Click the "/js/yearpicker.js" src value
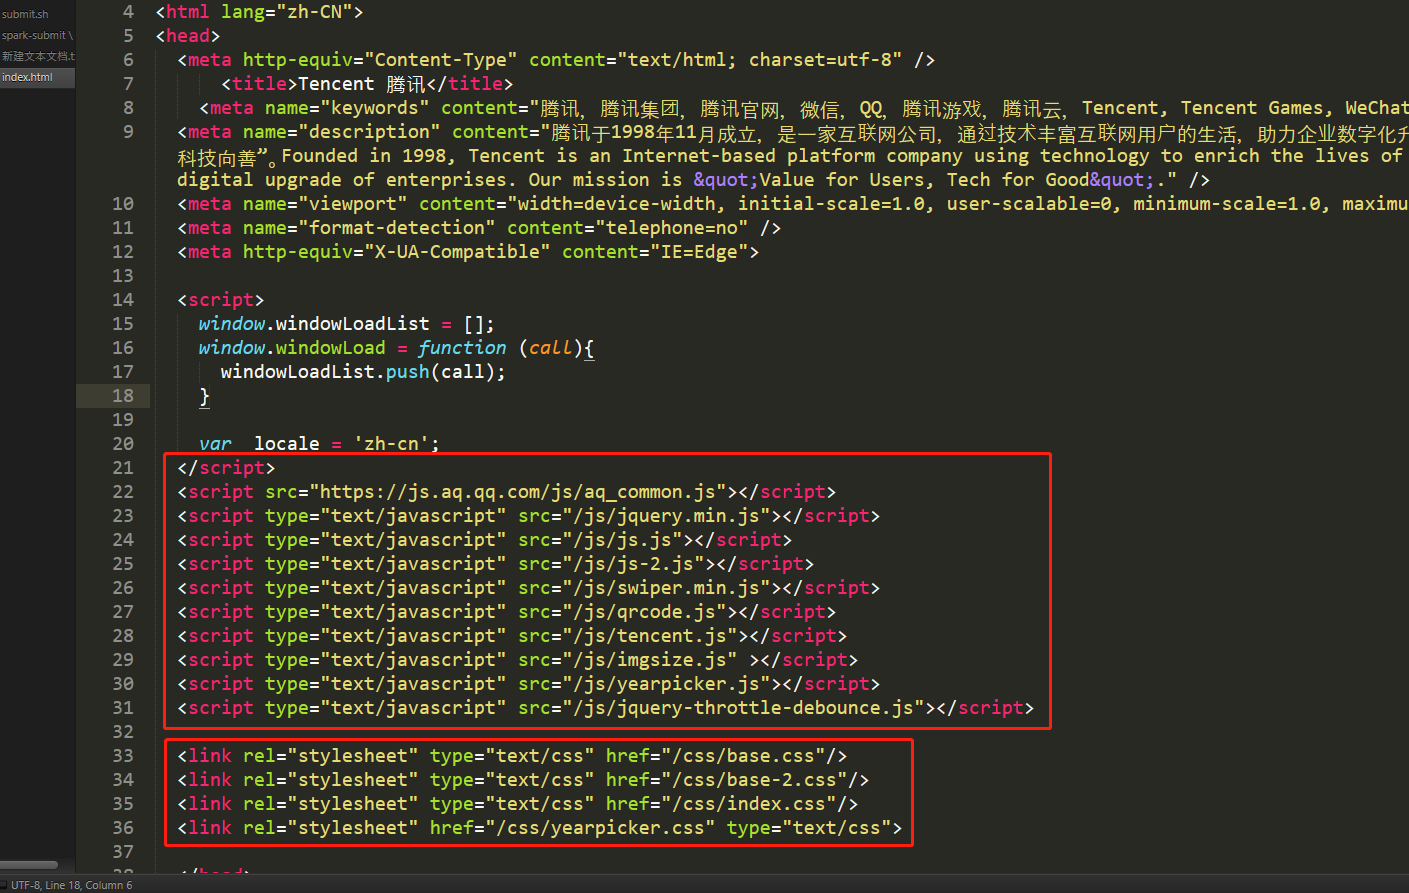 [x=666, y=684]
